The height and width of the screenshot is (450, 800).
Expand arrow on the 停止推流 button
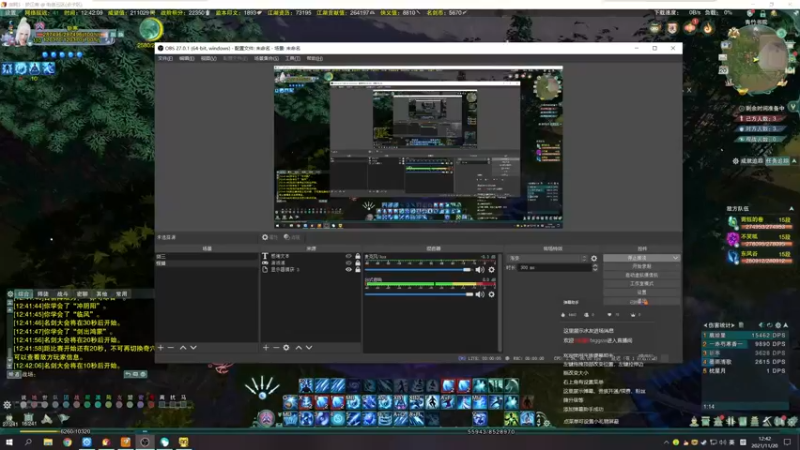coord(676,258)
